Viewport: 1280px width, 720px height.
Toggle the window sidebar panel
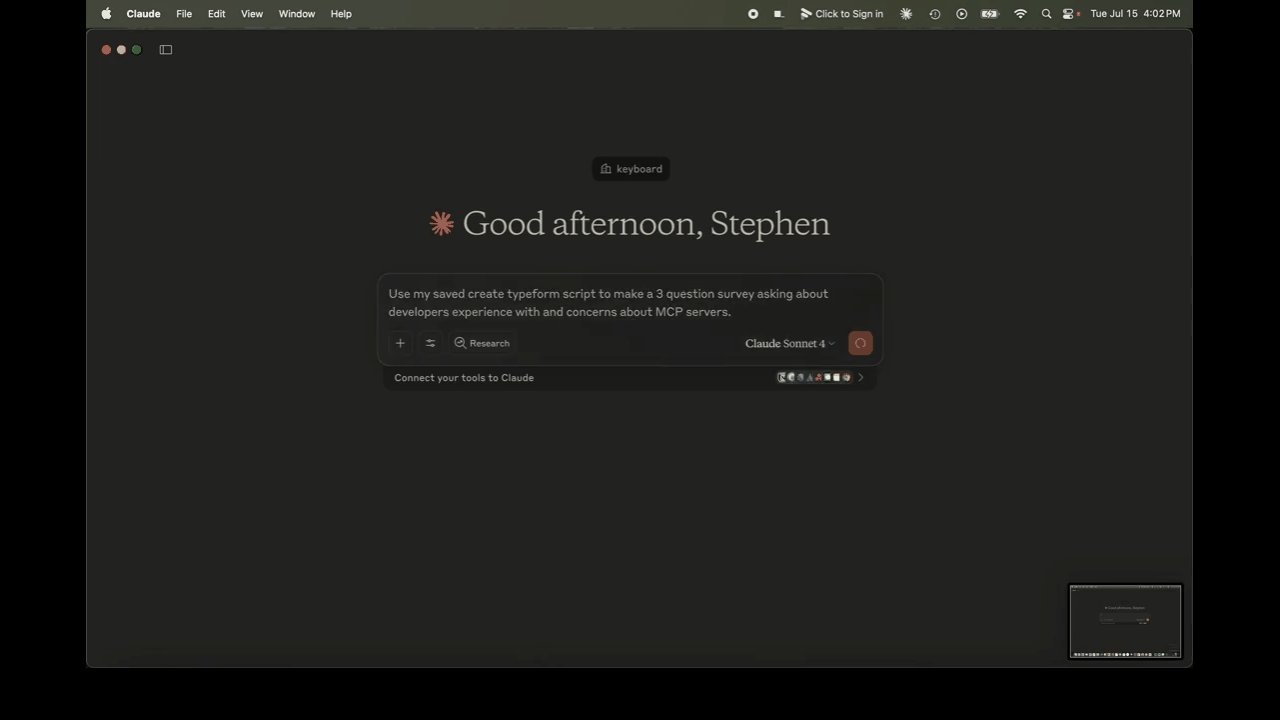[x=166, y=49]
